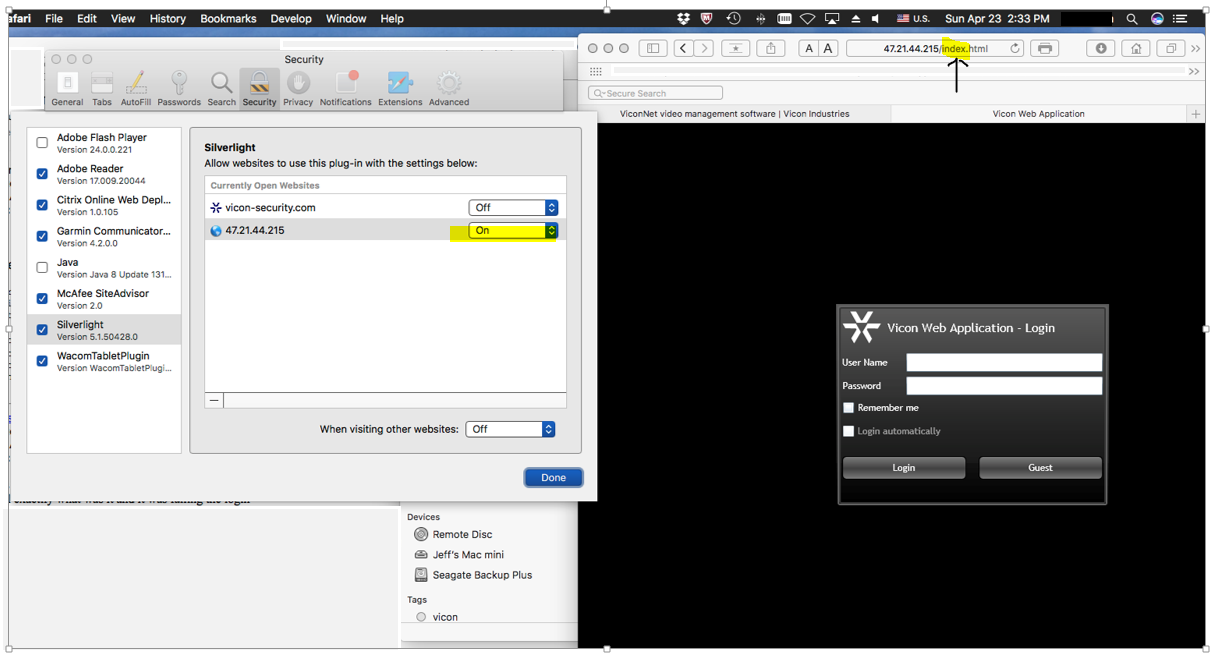Image resolution: width=1213 pixels, height=657 pixels.
Task: Enable the Java plug-in checkbox
Action: click(42, 268)
